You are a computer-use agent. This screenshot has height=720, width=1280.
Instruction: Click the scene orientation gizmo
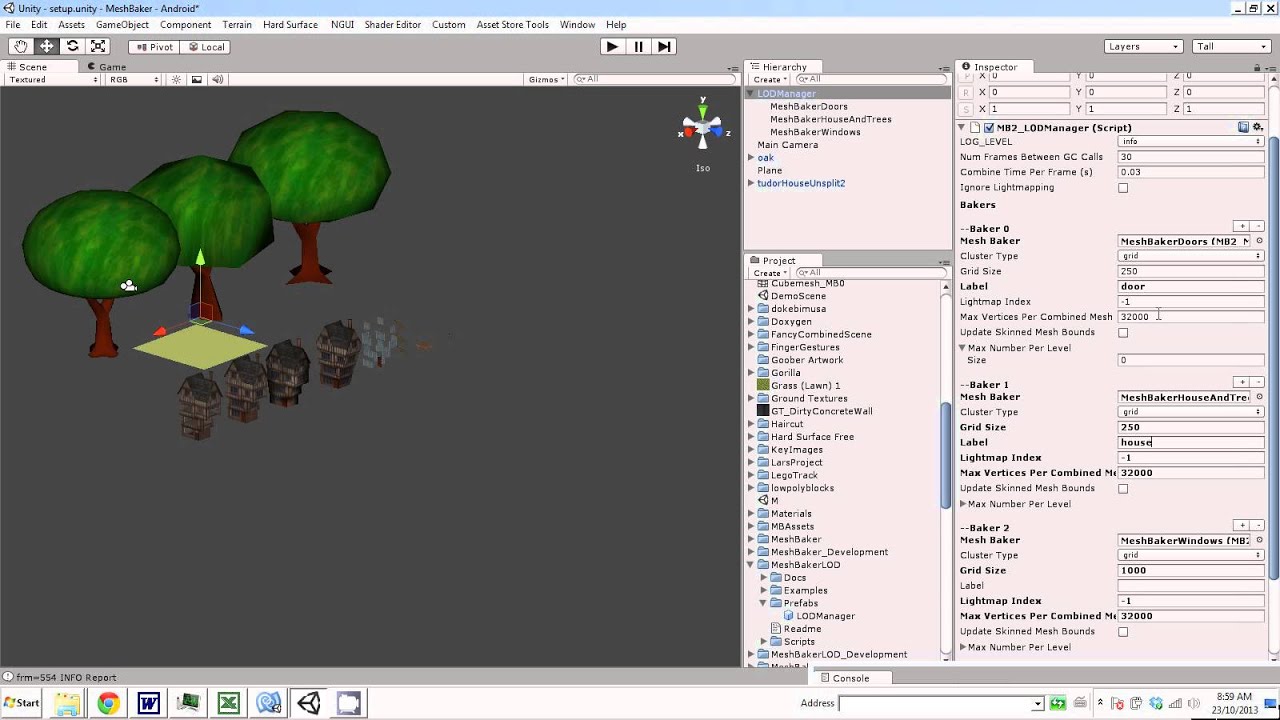tap(703, 127)
